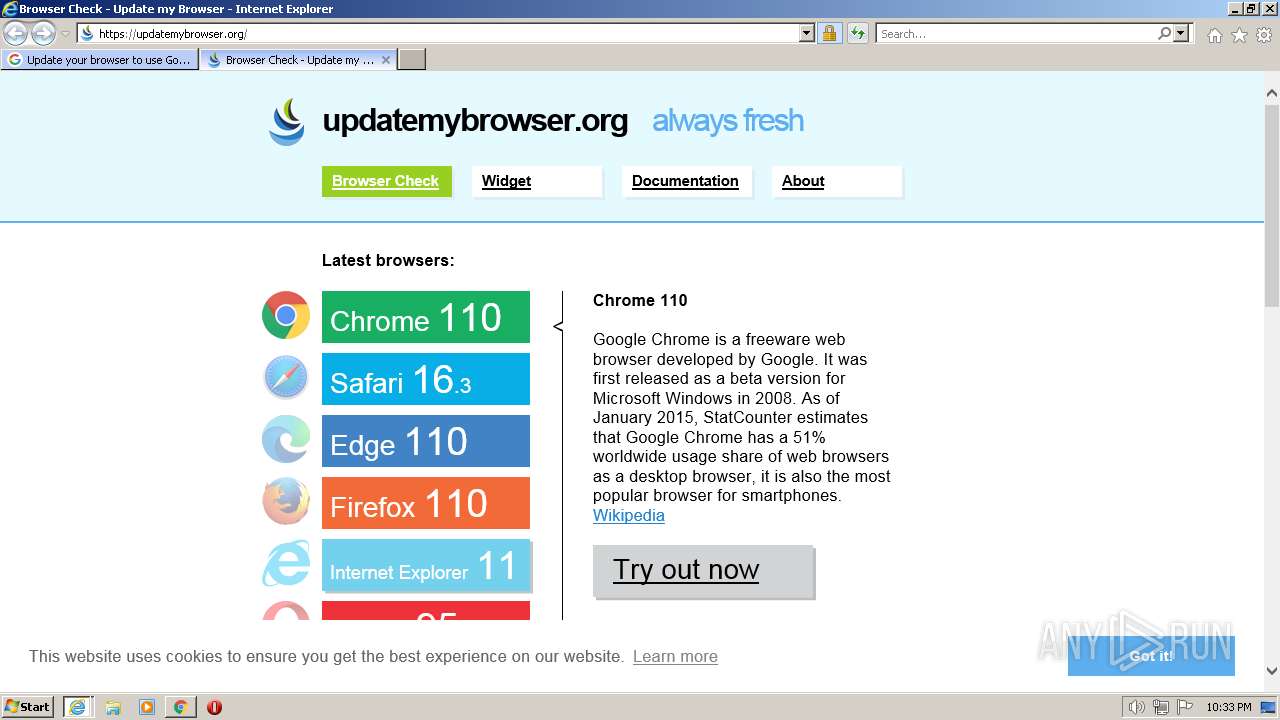Expand the search provider dropdown arrow

point(1181,33)
